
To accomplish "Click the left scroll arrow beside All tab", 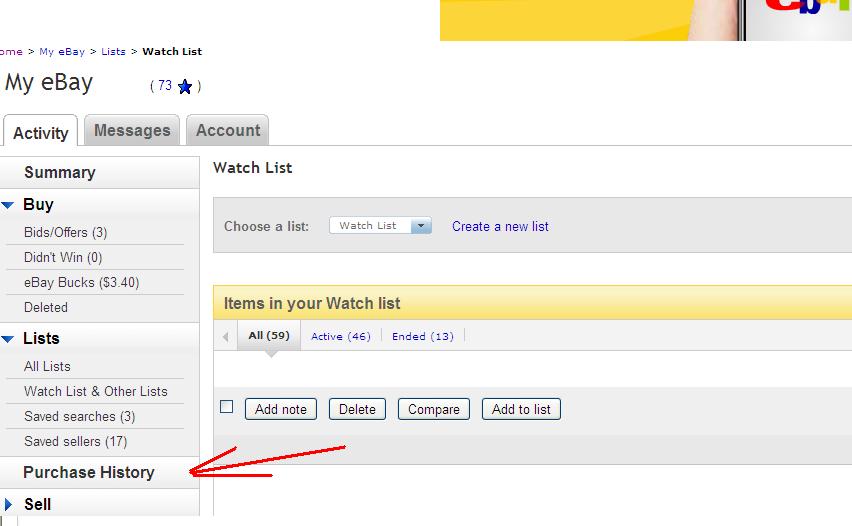I will click(225, 337).
